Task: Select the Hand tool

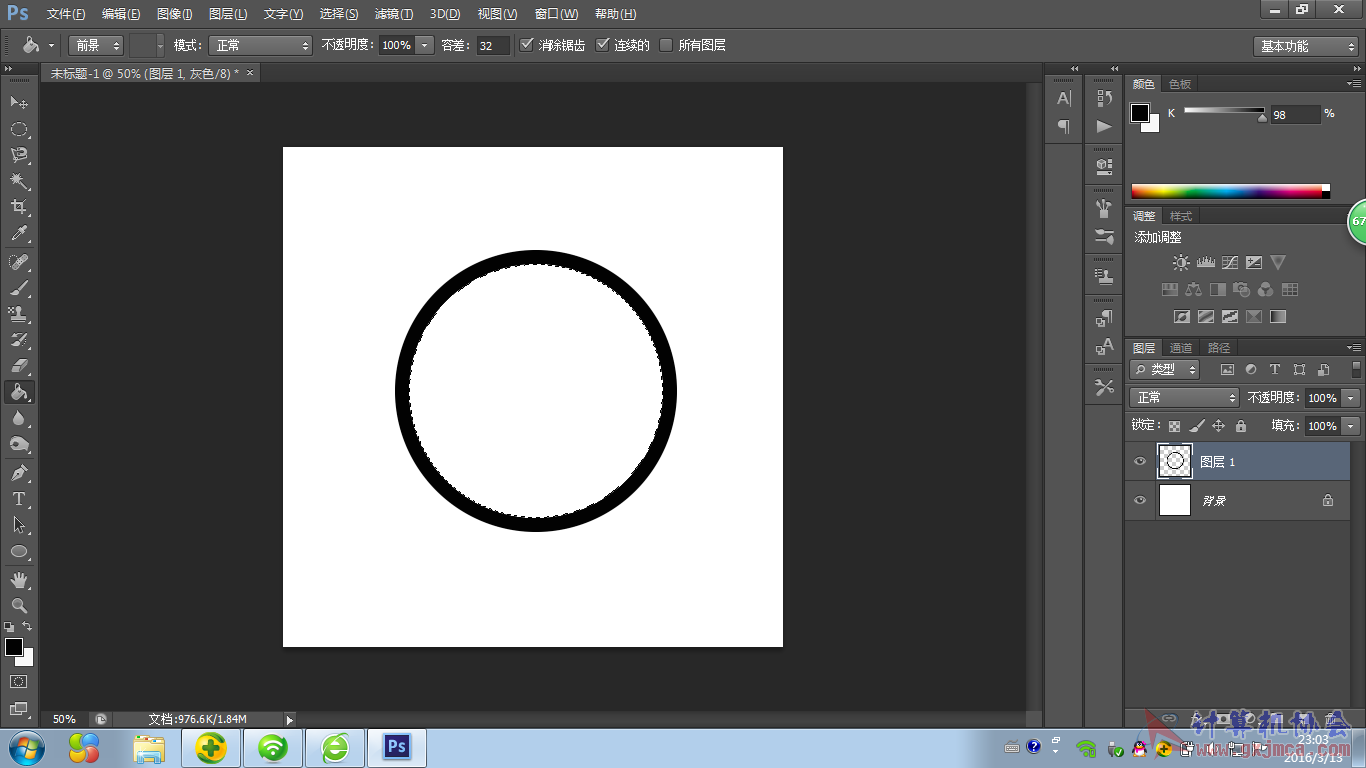Action: pyautogui.click(x=19, y=579)
